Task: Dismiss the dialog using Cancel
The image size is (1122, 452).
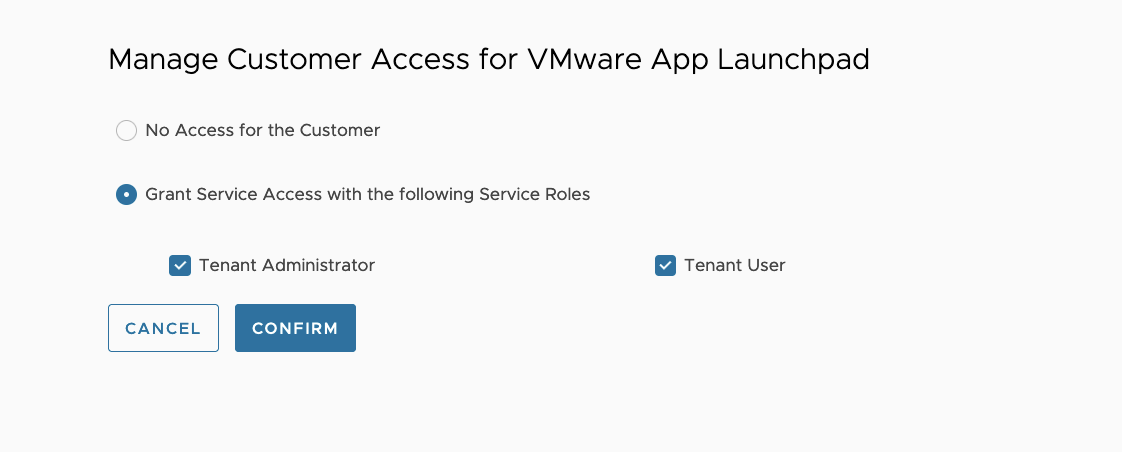Action: [163, 328]
